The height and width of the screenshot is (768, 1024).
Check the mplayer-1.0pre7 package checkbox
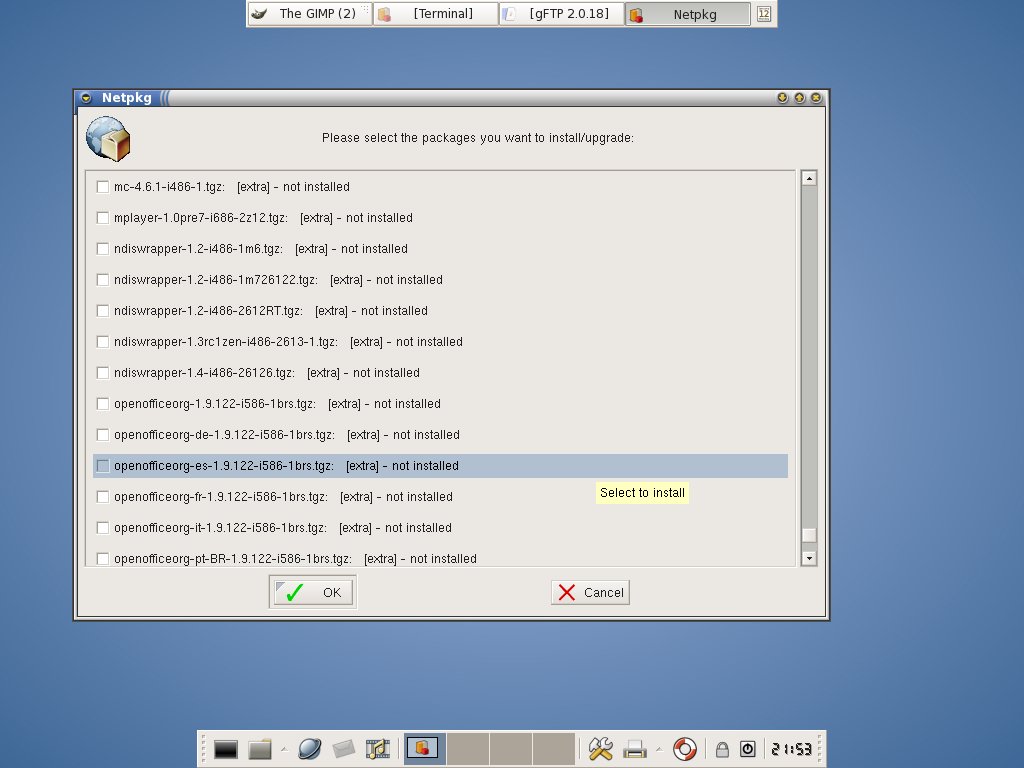(x=103, y=217)
